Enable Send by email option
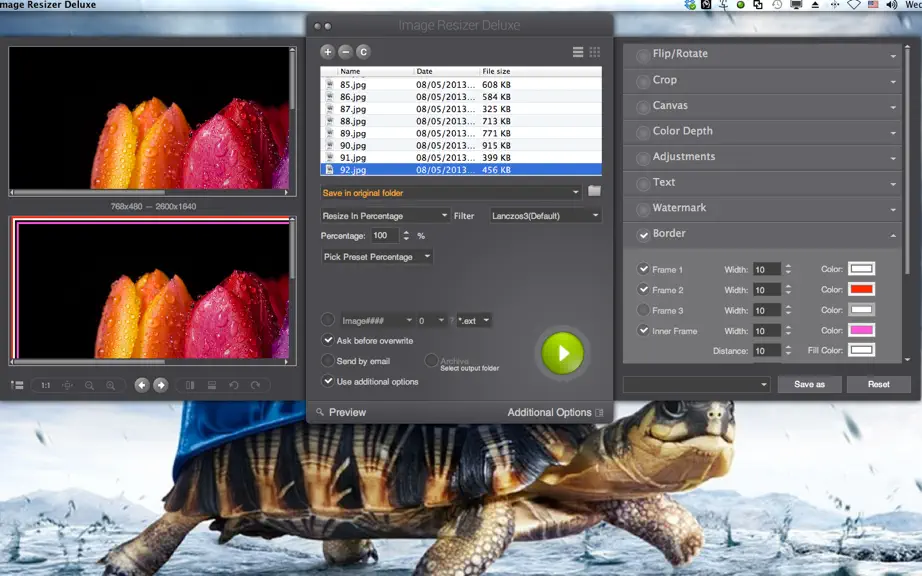This screenshot has height=576, width=922. 328,360
